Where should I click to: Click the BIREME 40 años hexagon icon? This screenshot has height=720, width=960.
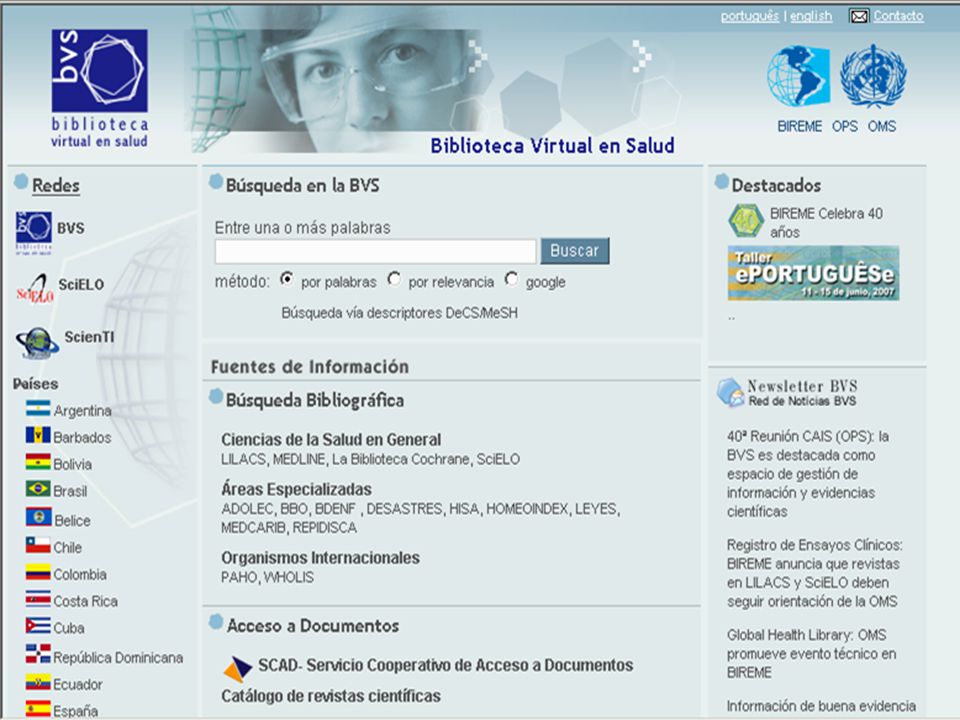tap(746, 220)
